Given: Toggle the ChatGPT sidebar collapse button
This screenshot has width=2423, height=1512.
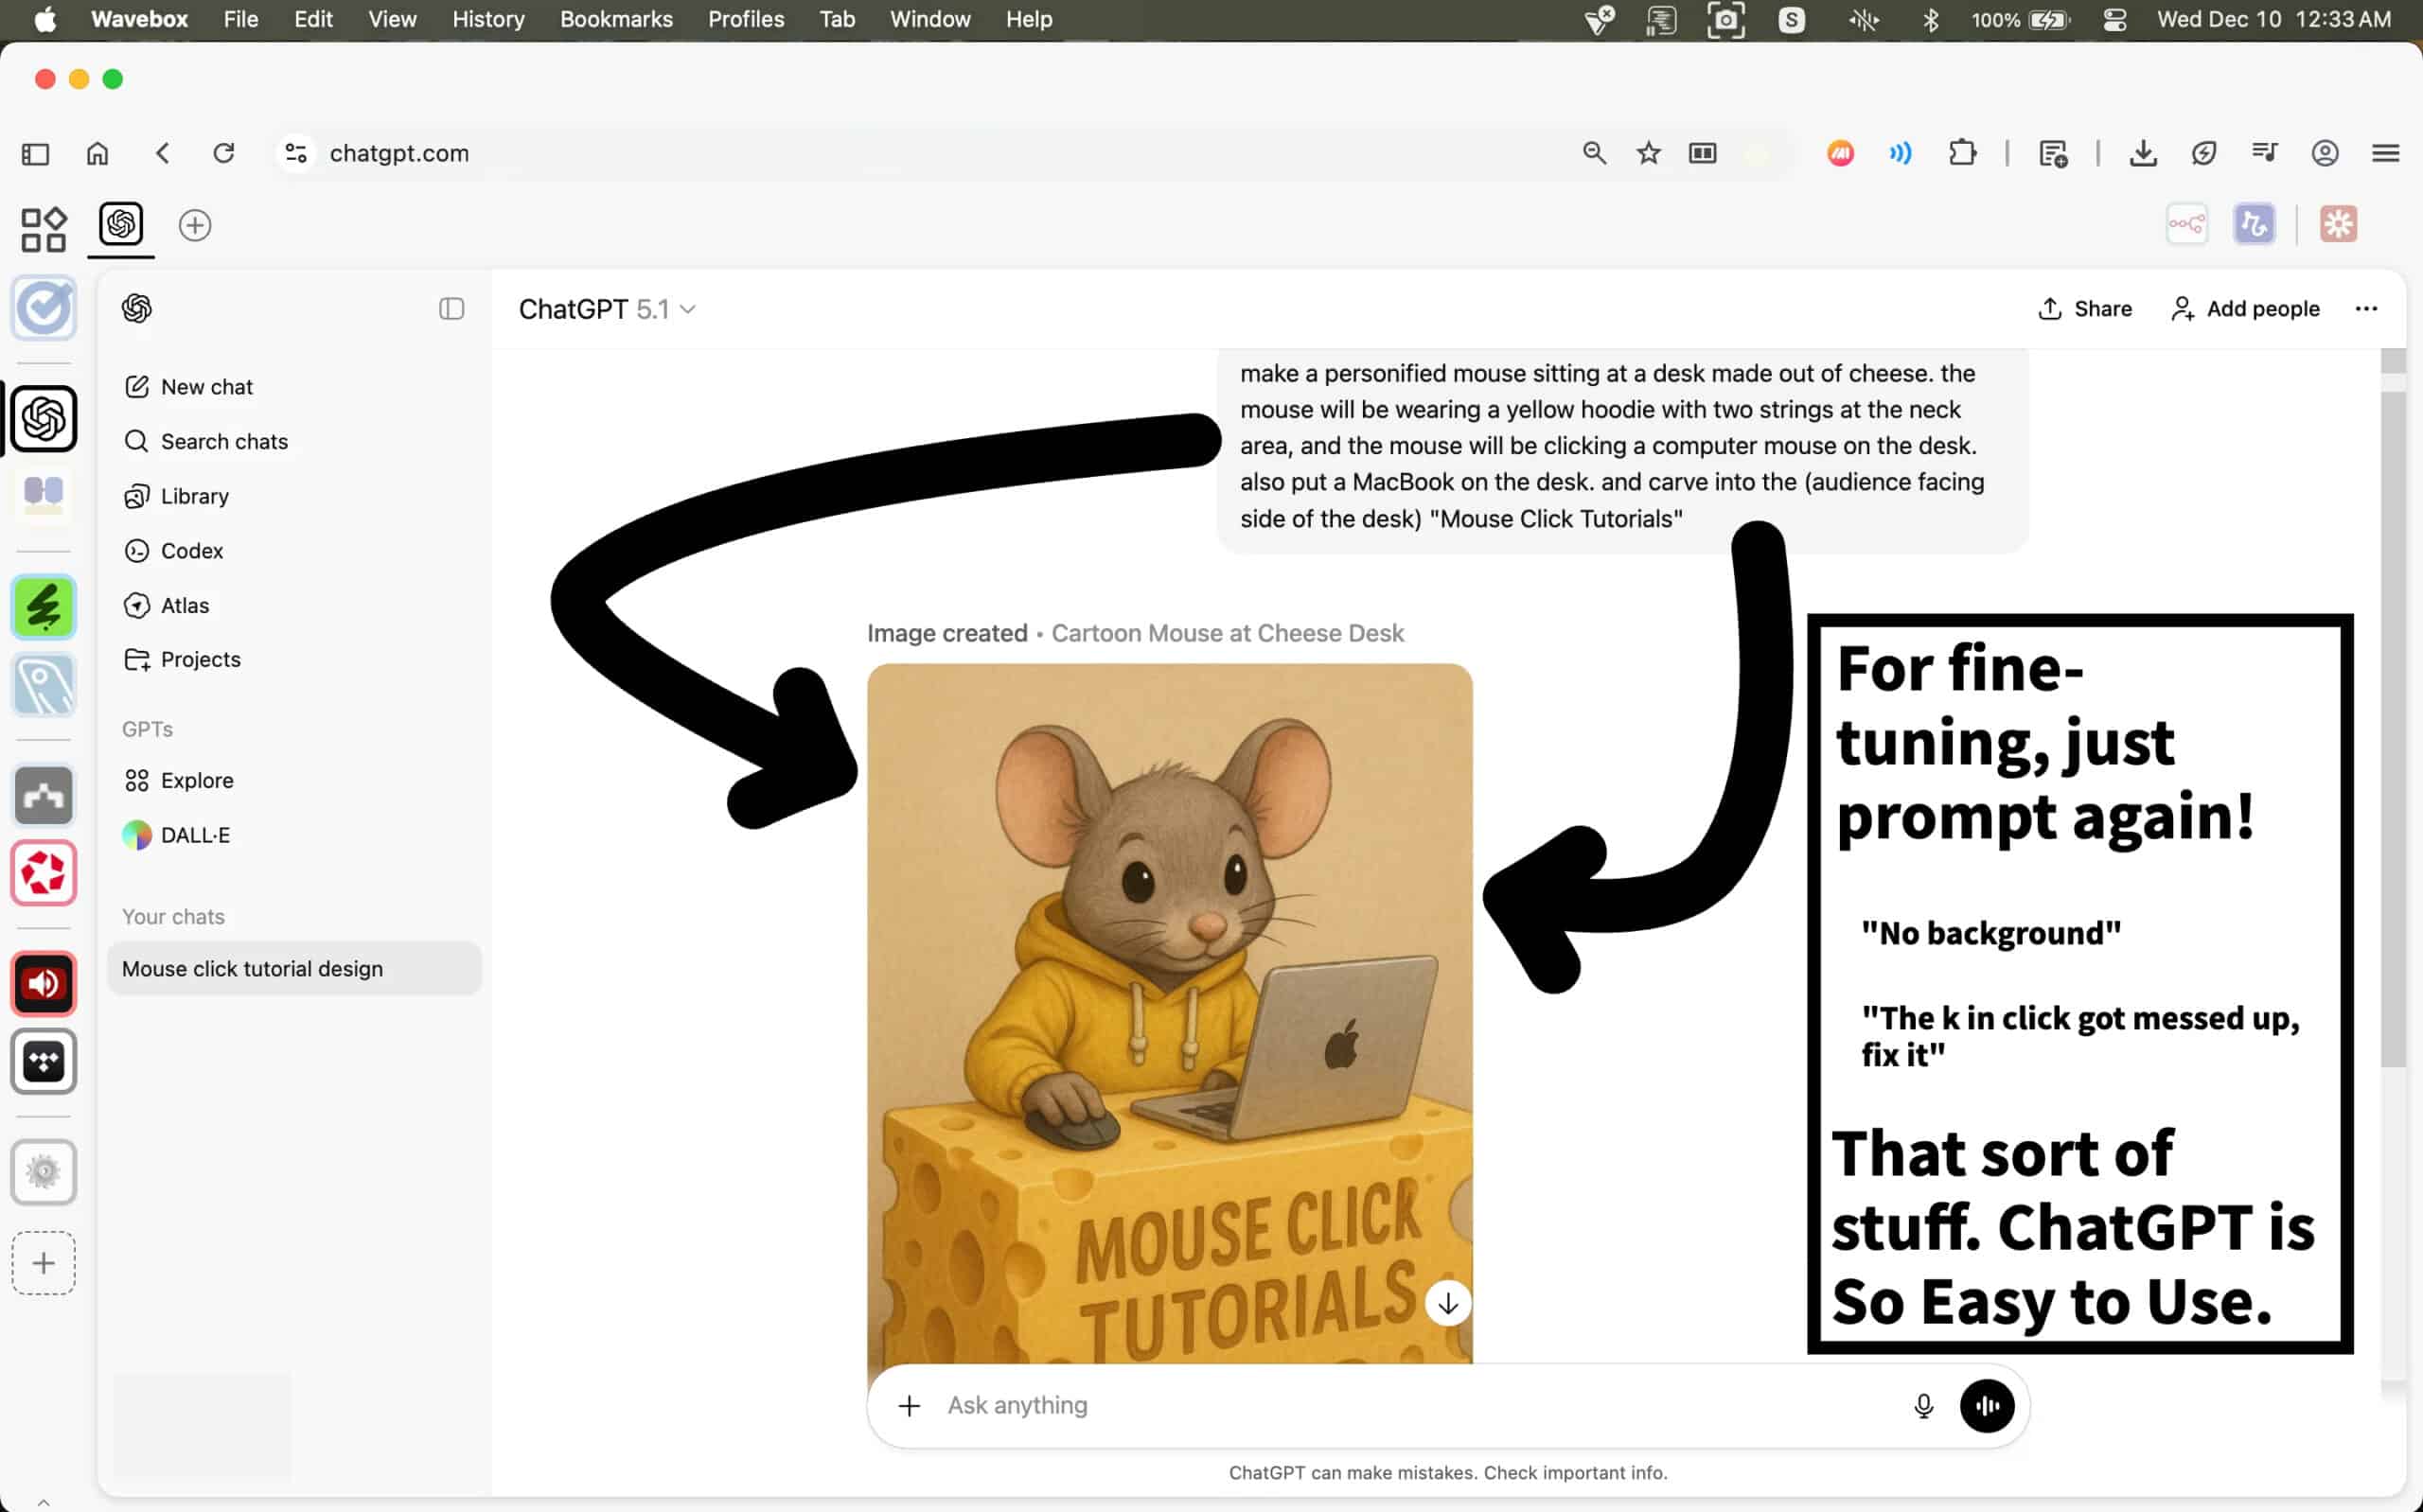Looking at the screenshot, I should point(451,309).
